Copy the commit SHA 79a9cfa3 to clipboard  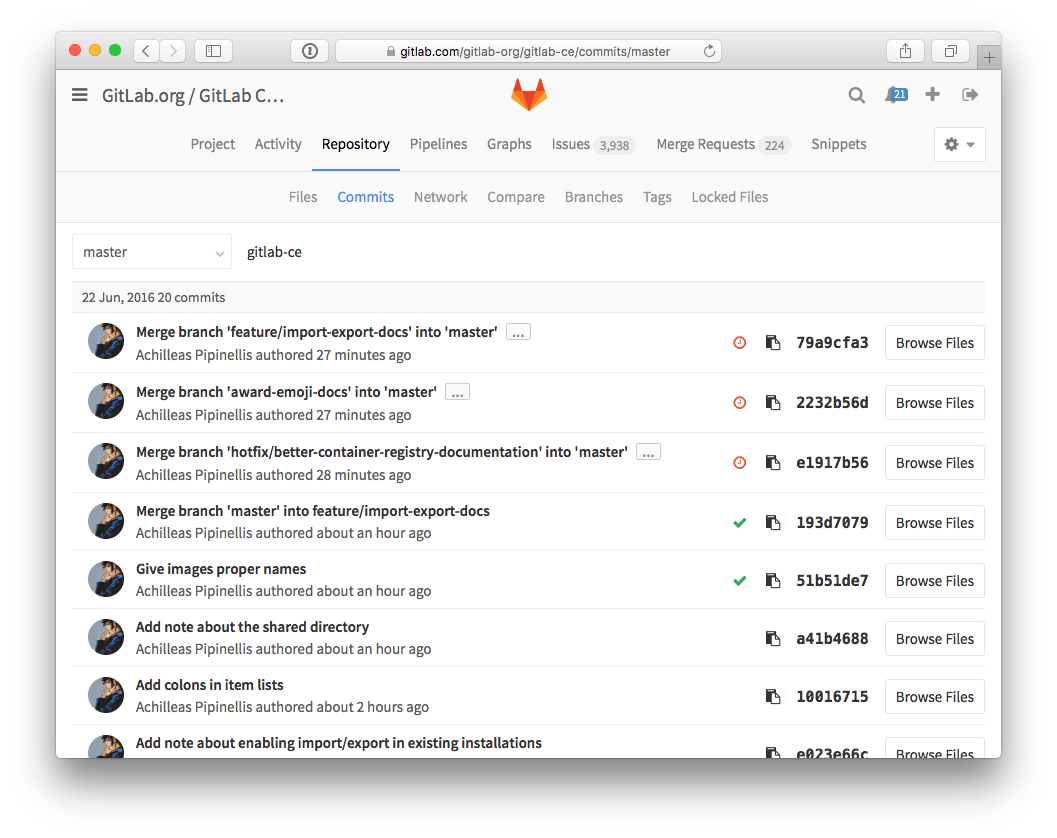click(x=772, y=342)
